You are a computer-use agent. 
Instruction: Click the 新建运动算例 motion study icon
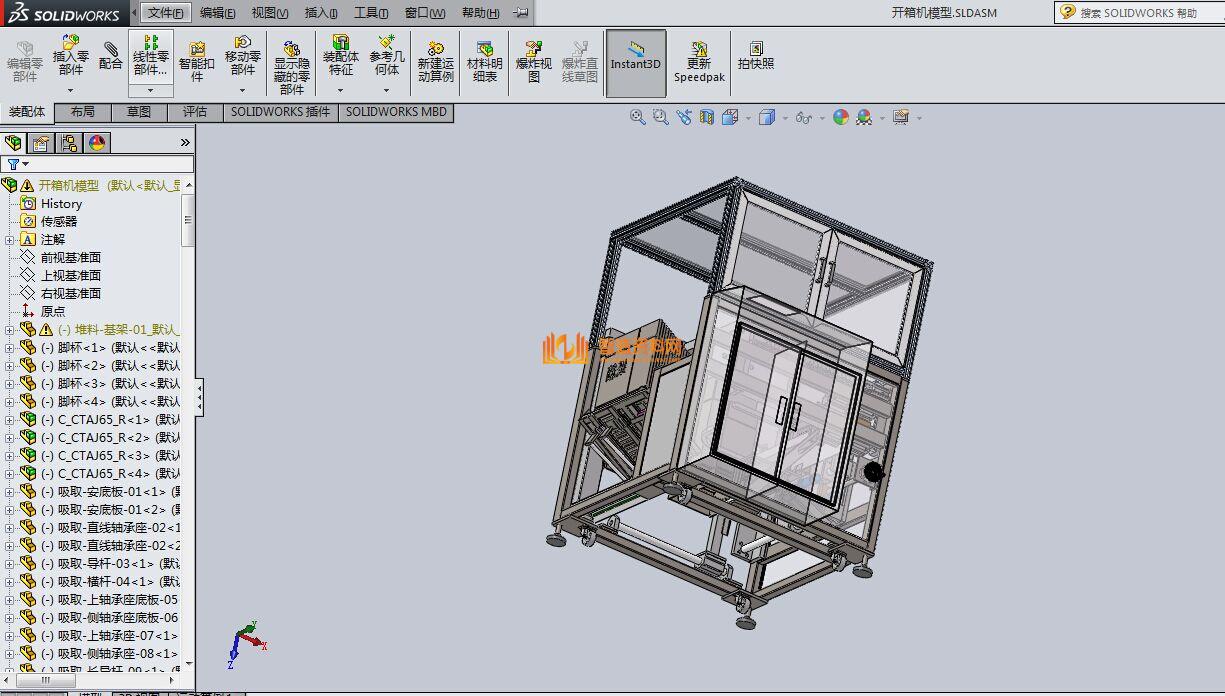[436, 62]
